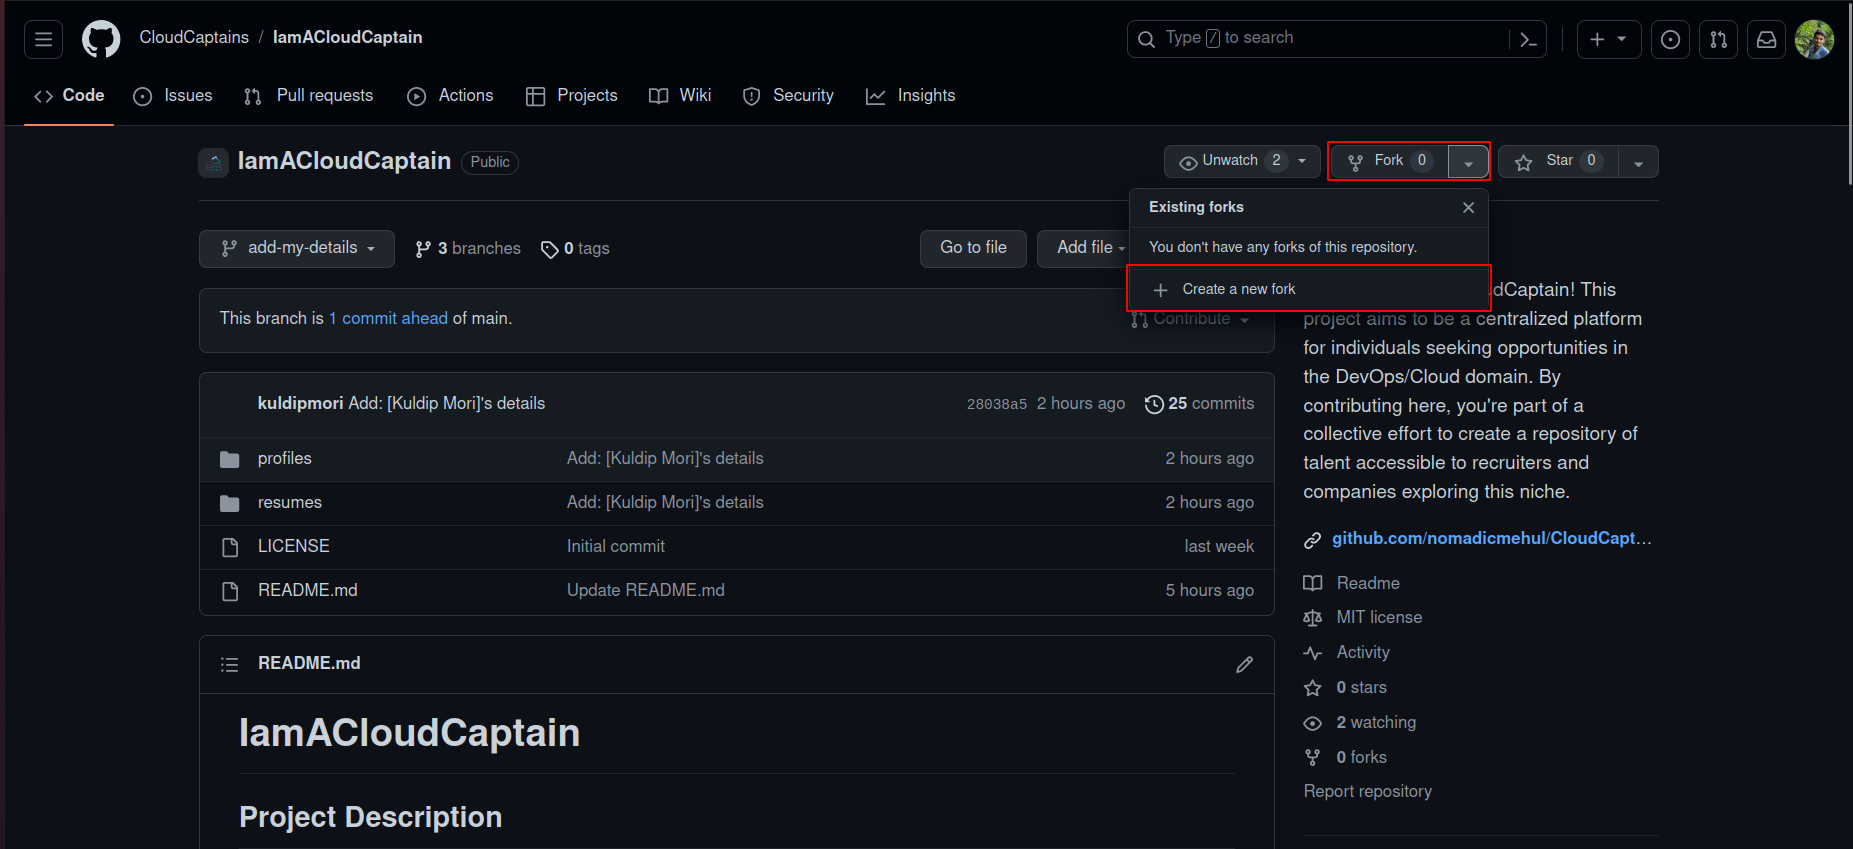Open the IamACloudCaptain repository breadcrumb link

click(x=347, y=37)
